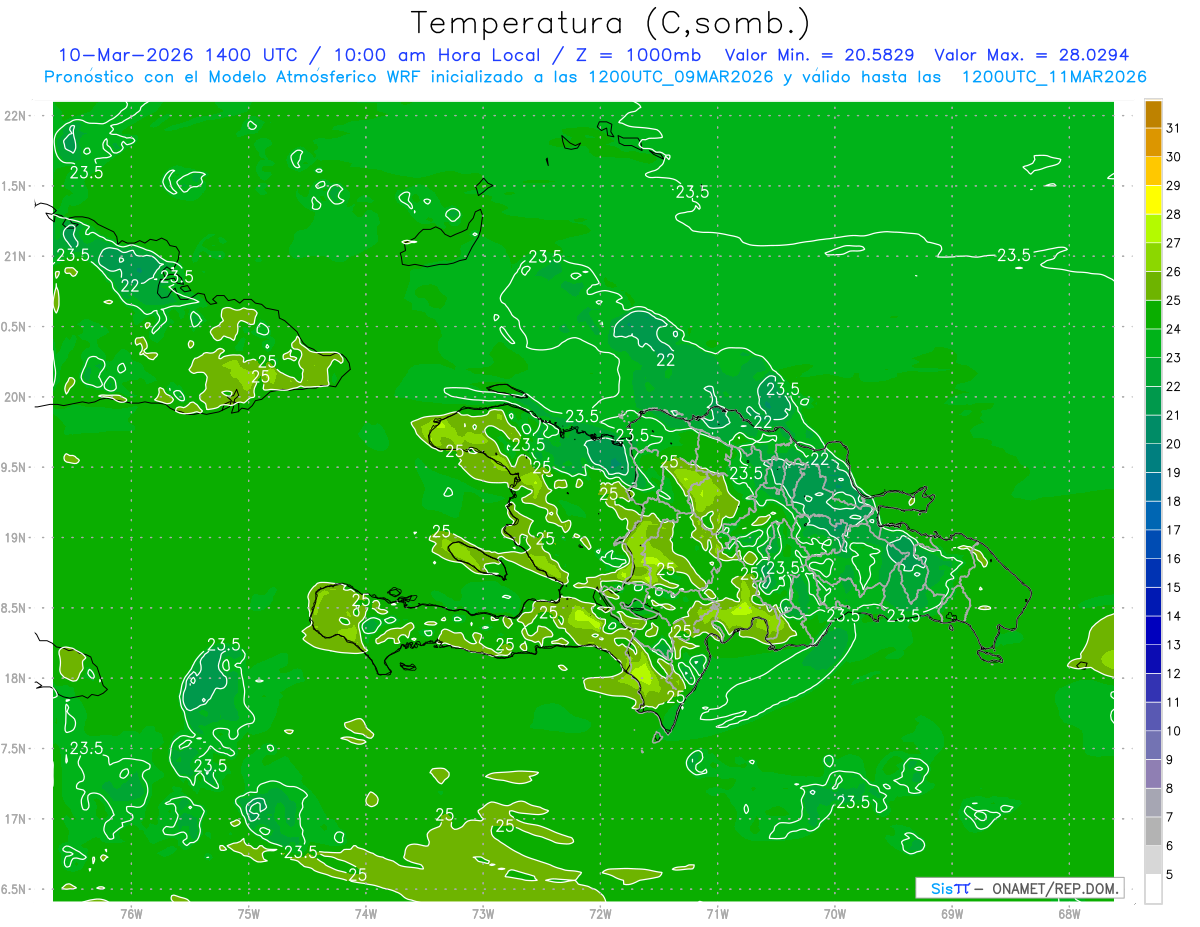The width and height of the screenshot is (1200, 927).
Task: Click the orange swatch between 30 and 31
Action: coord(1153,143)
